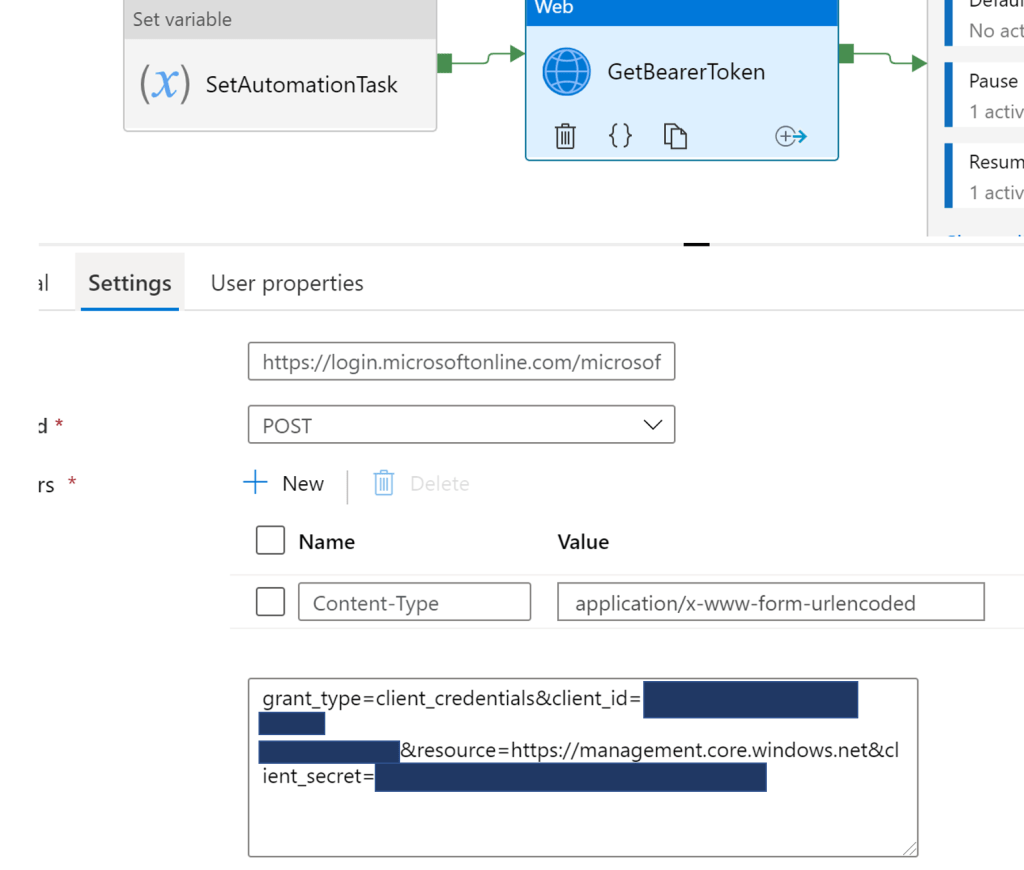Click the green output connector of SetAutomationTask

(445, 63)
